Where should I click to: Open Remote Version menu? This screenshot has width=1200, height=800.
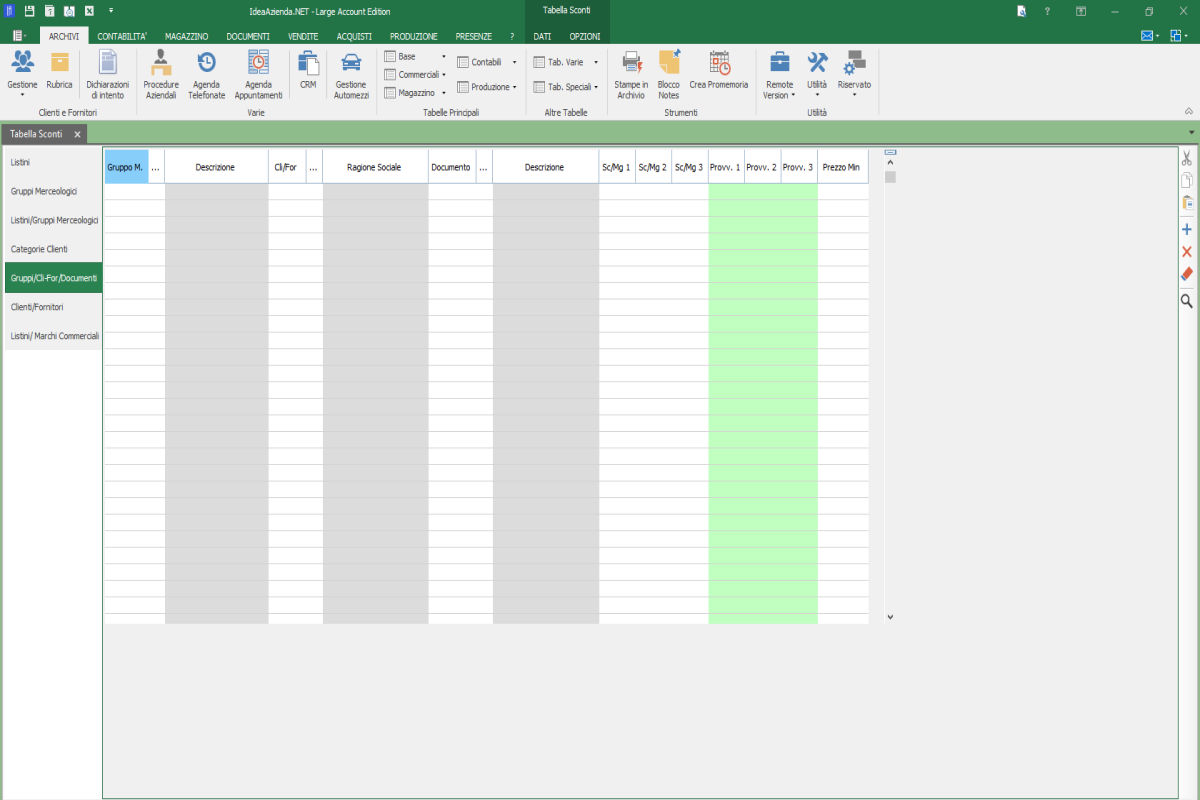[x=779, y=74]
